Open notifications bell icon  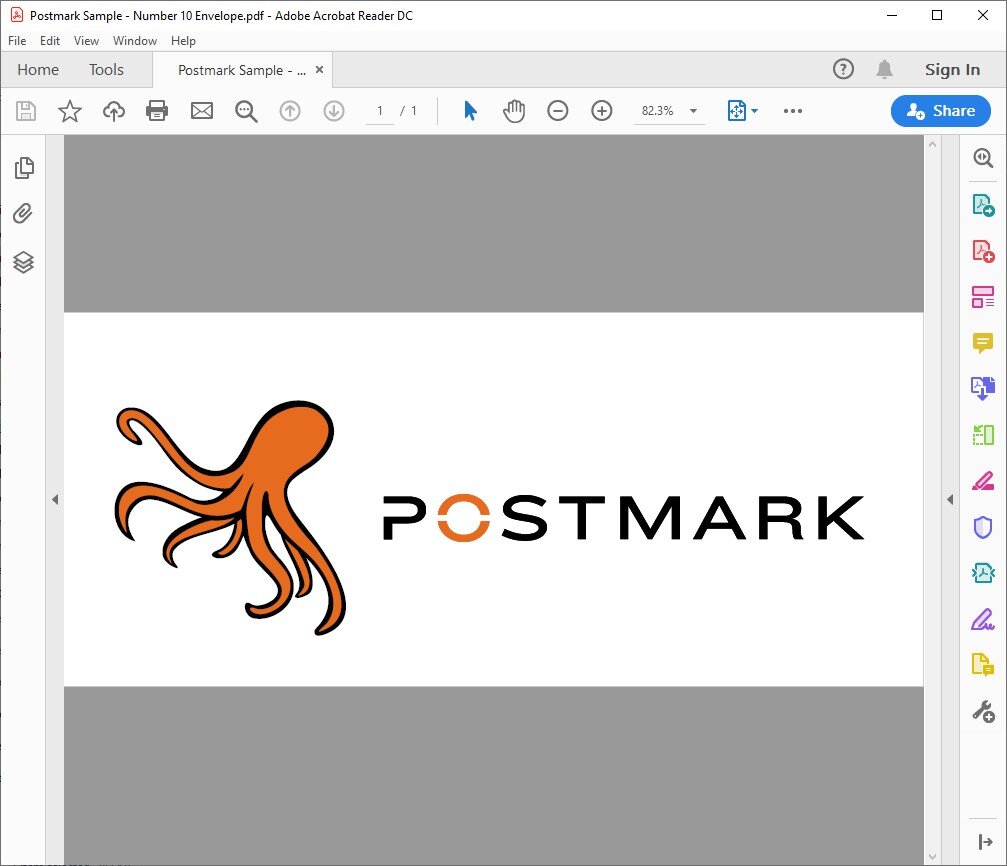[884, 69]
